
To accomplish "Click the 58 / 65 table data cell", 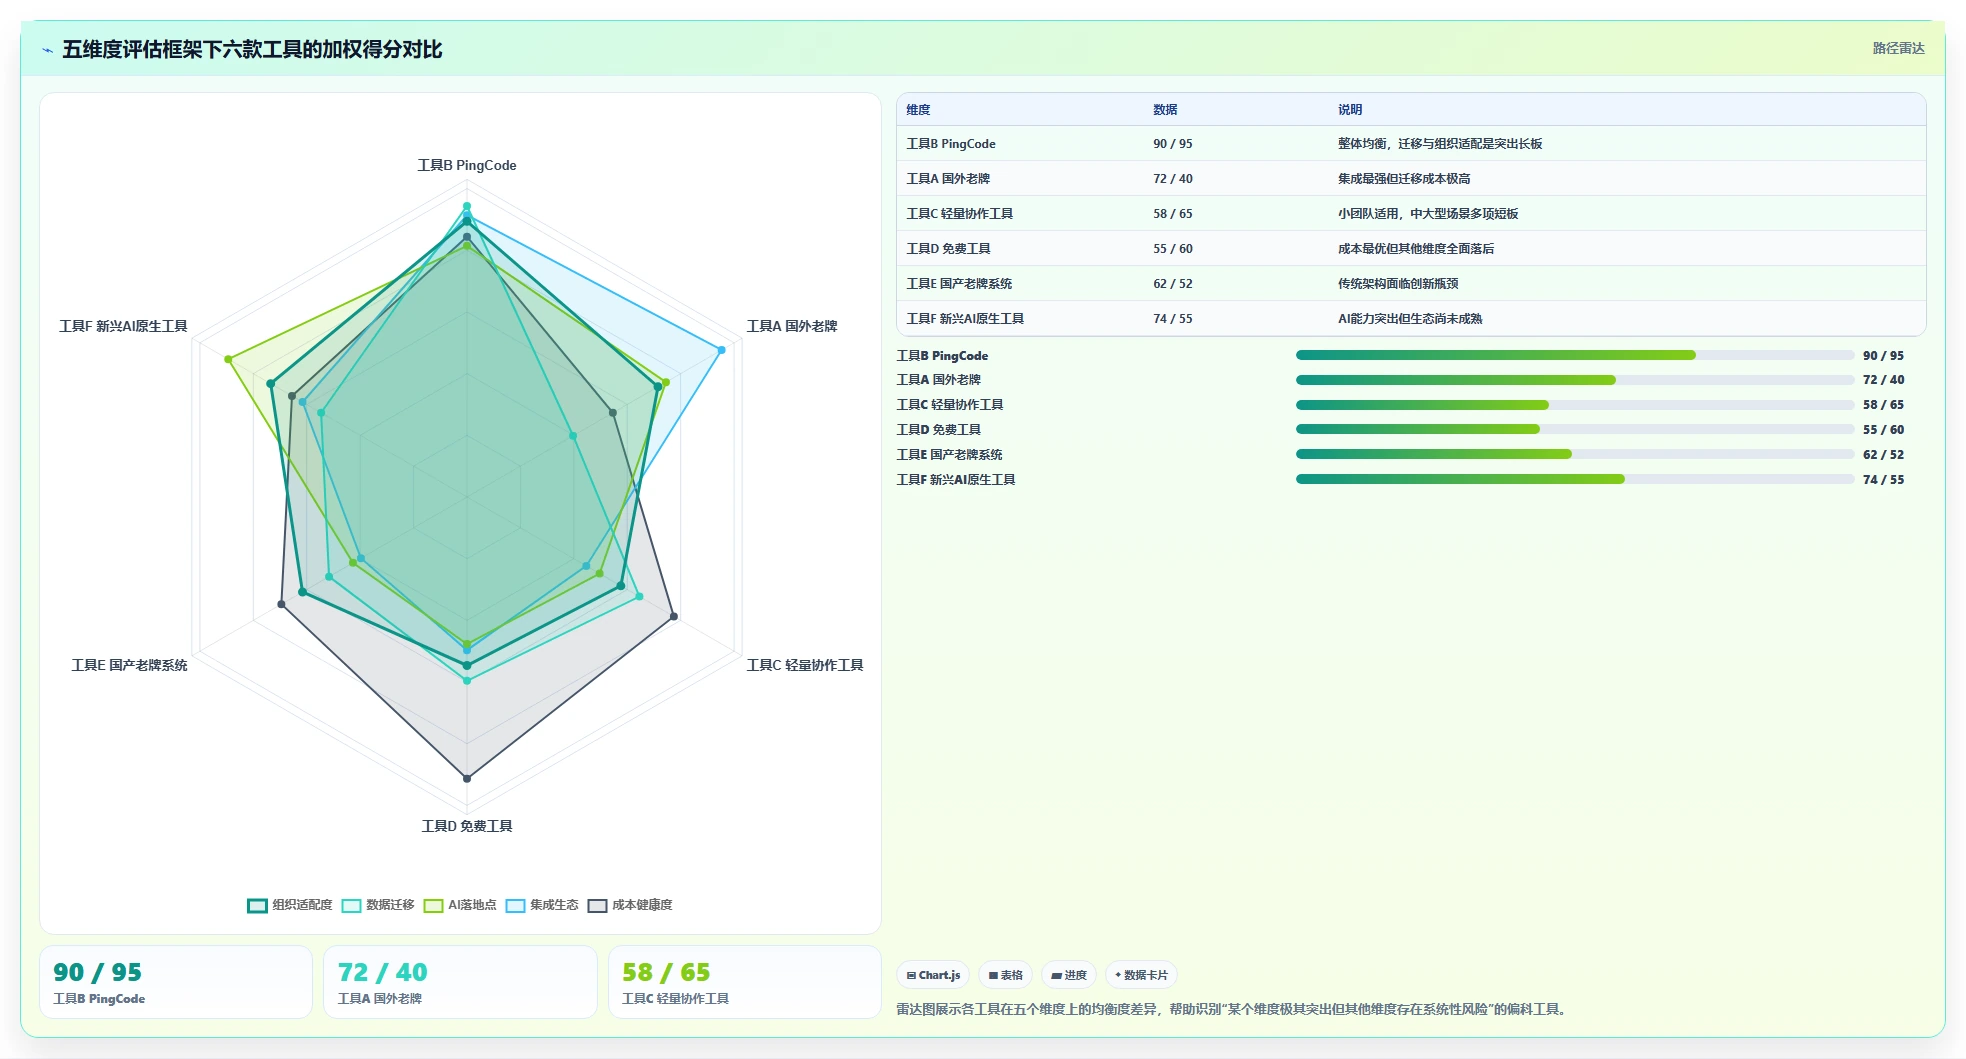I will (1173, 214).
